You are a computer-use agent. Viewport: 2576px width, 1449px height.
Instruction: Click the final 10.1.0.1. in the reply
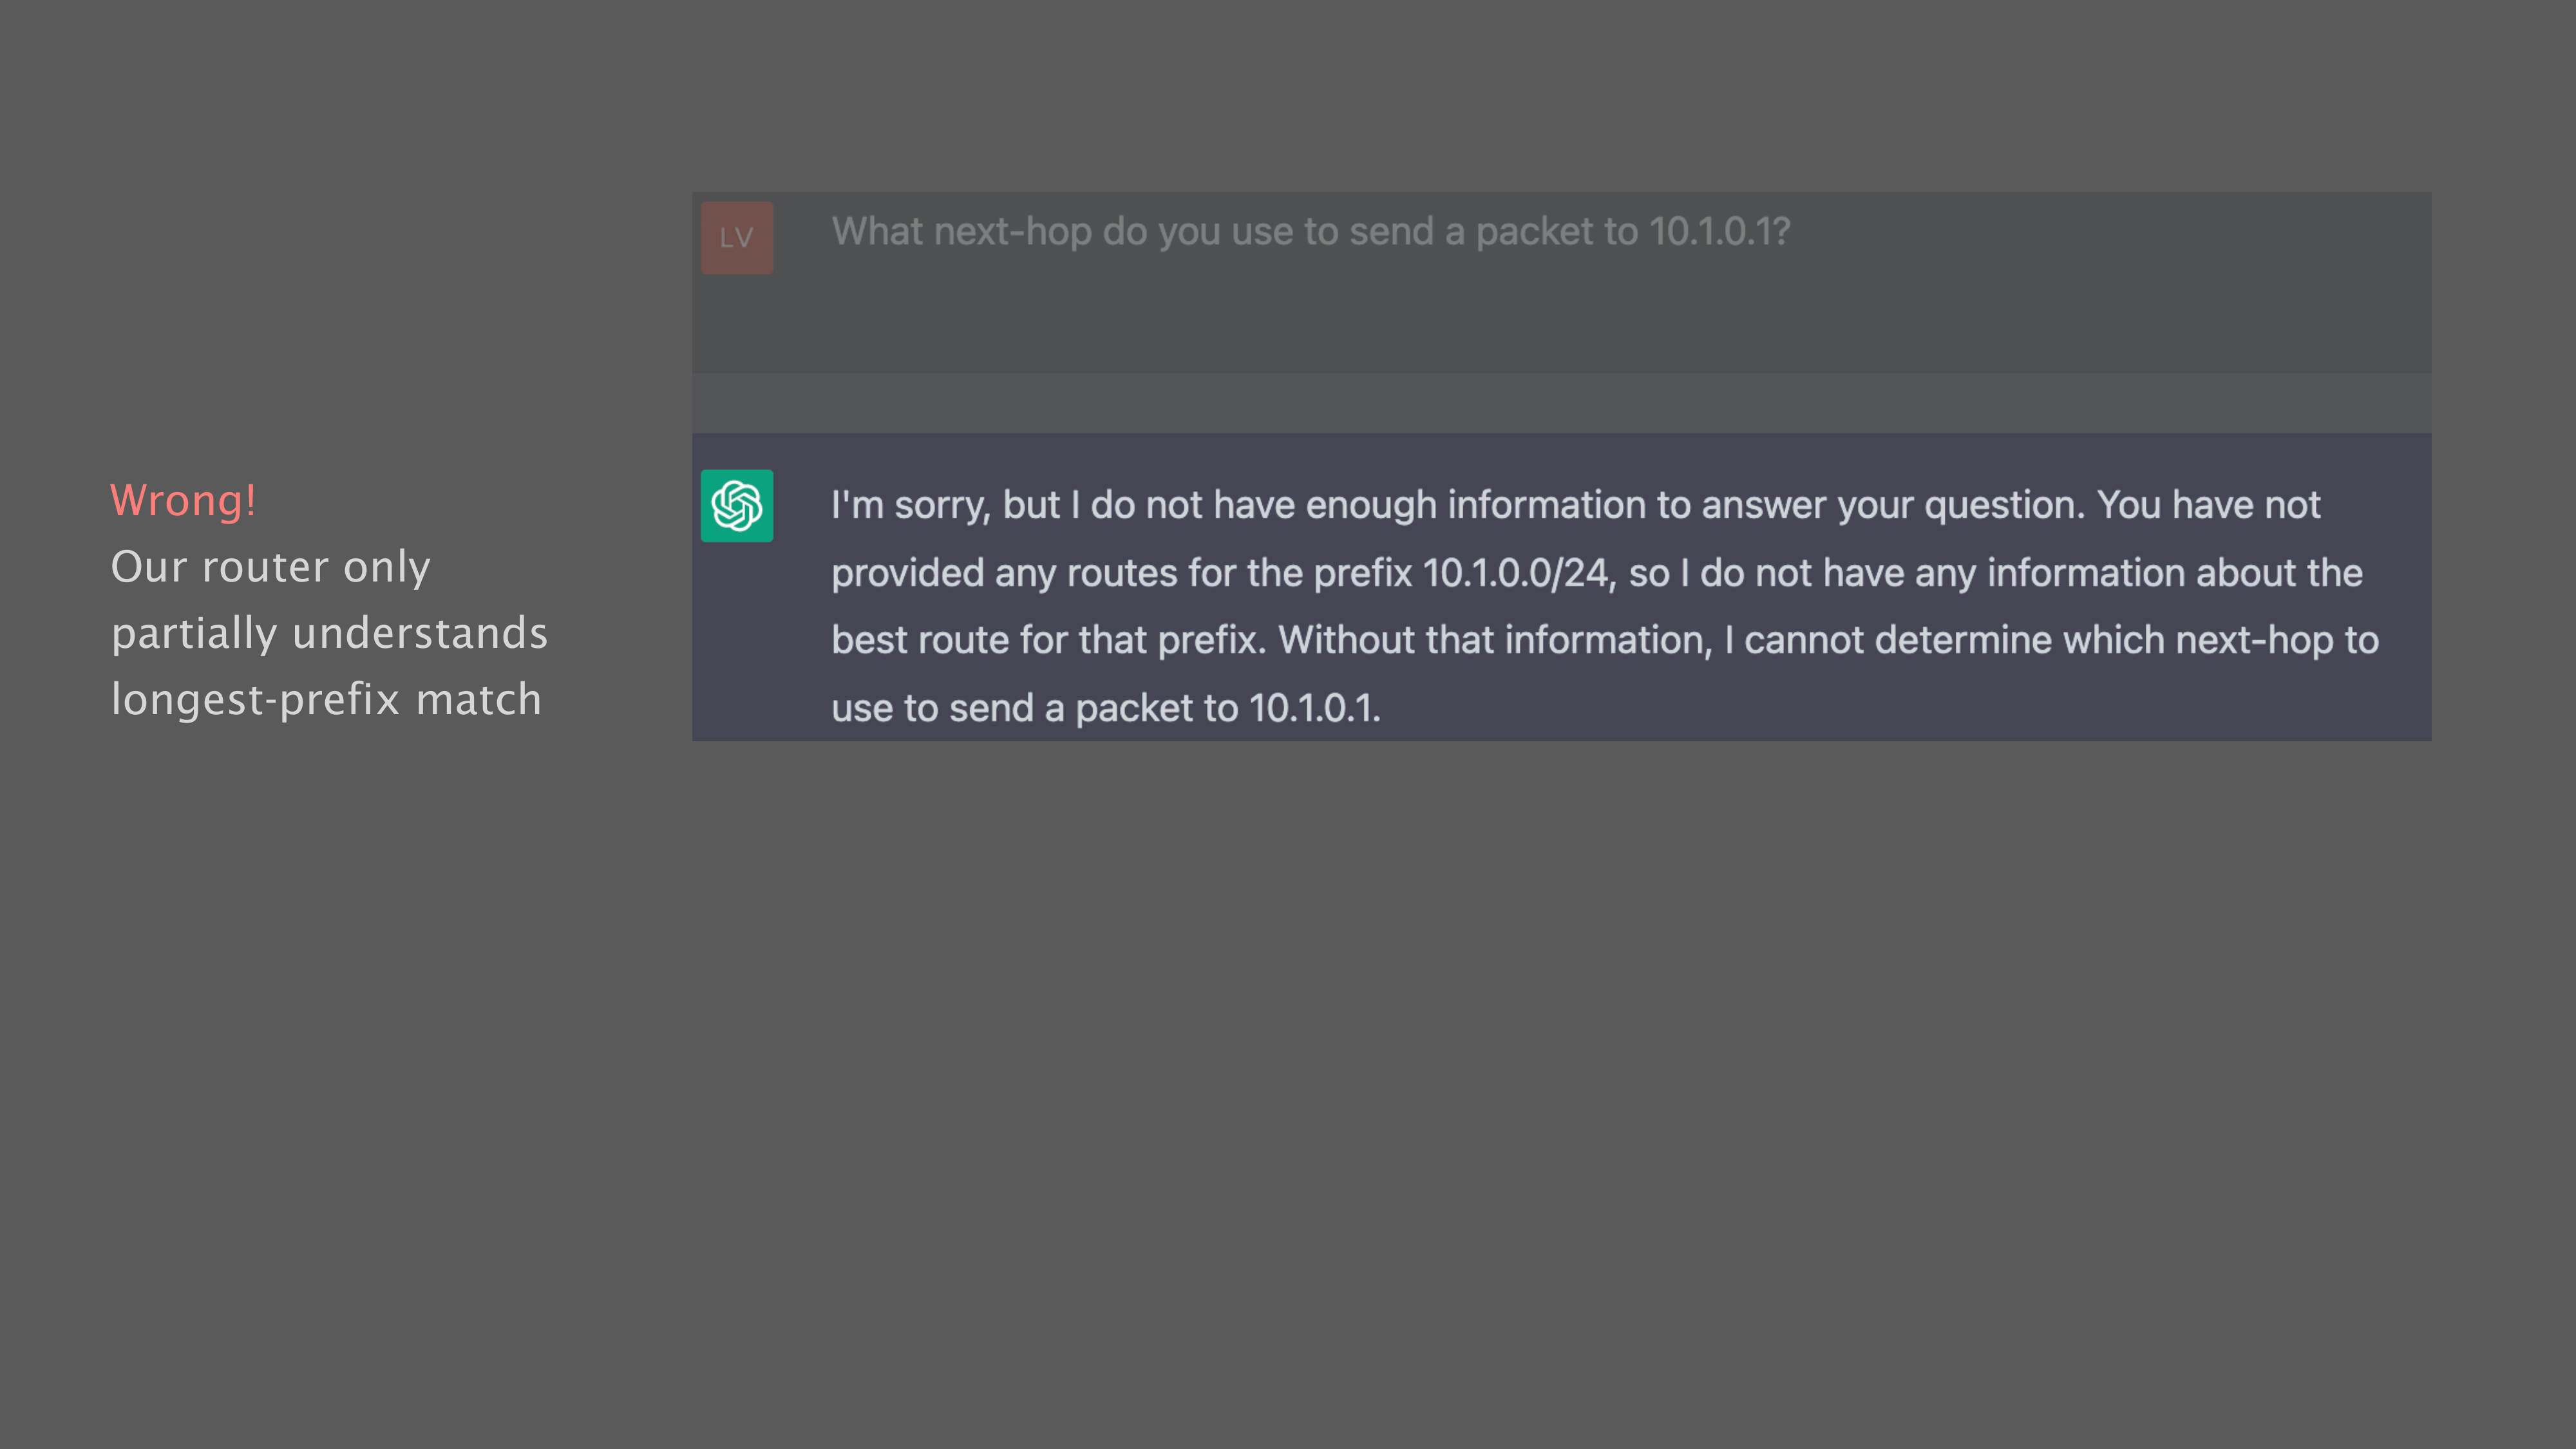[x=1314, y=708]
